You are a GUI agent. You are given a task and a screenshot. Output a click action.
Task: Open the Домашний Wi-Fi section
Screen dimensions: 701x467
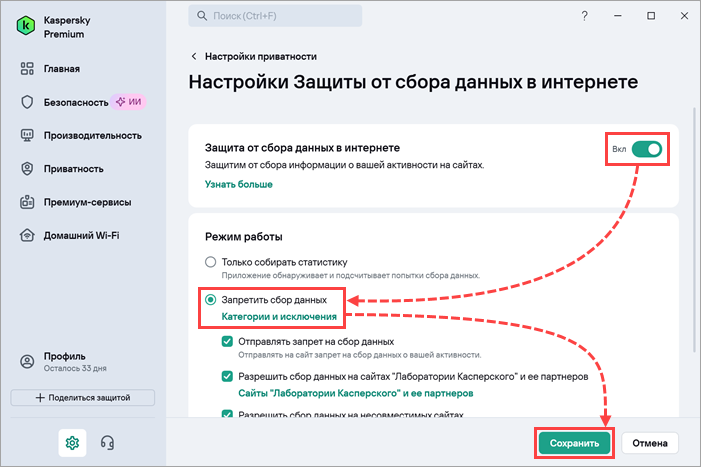tap(81, 236)
